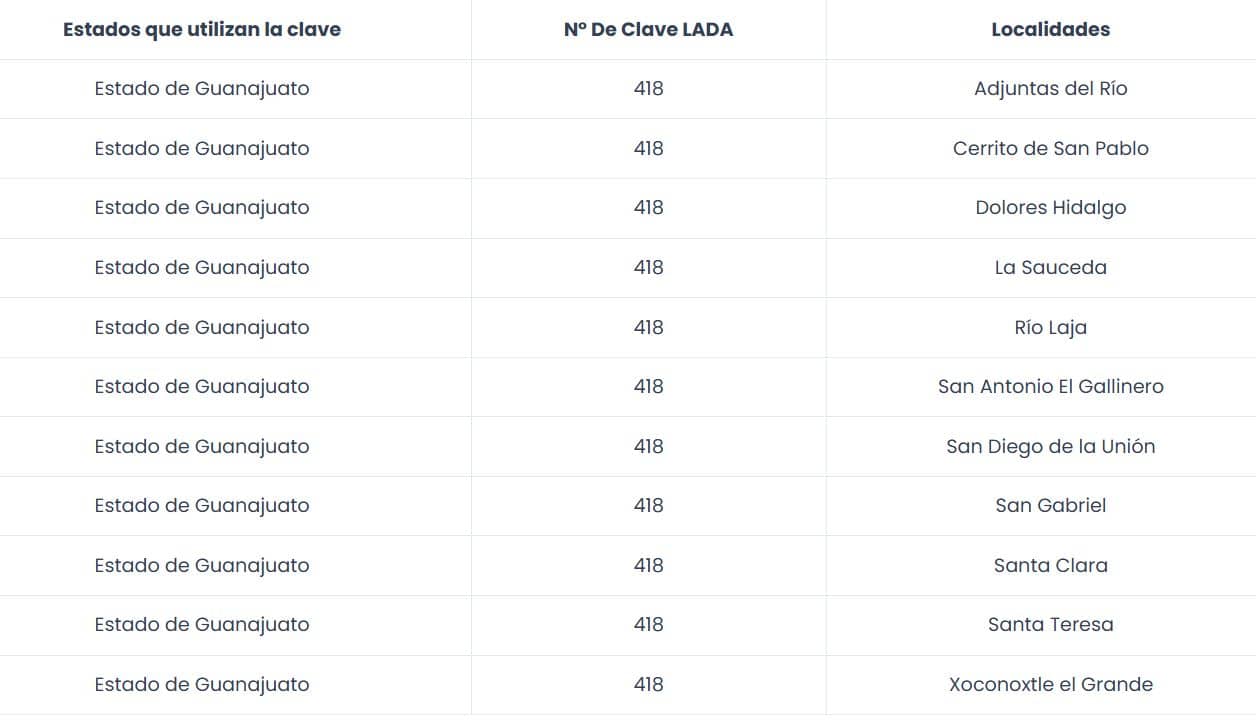Select 'San Diego de la Unión' cell
The height and width of the screenshot is (722, 1256).
click(x=1050, y=447)
